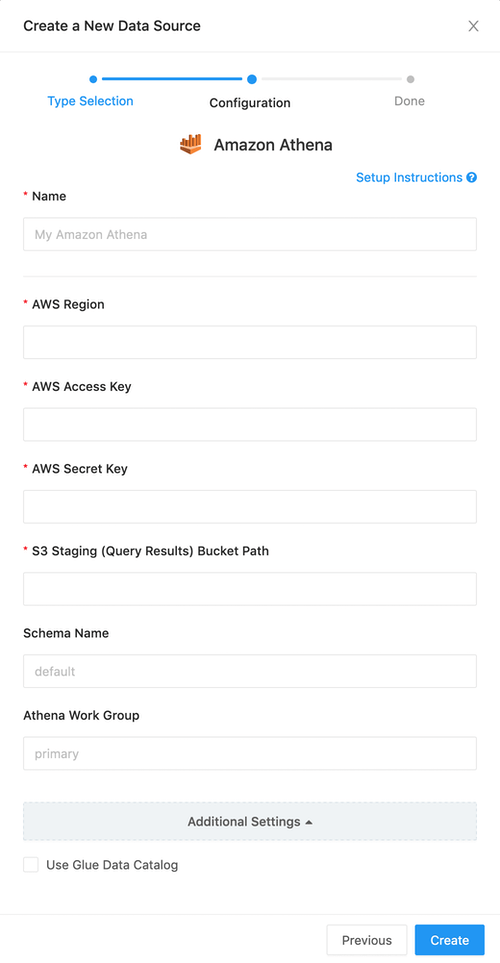Click the Type Selection step dot

[93, 79]
